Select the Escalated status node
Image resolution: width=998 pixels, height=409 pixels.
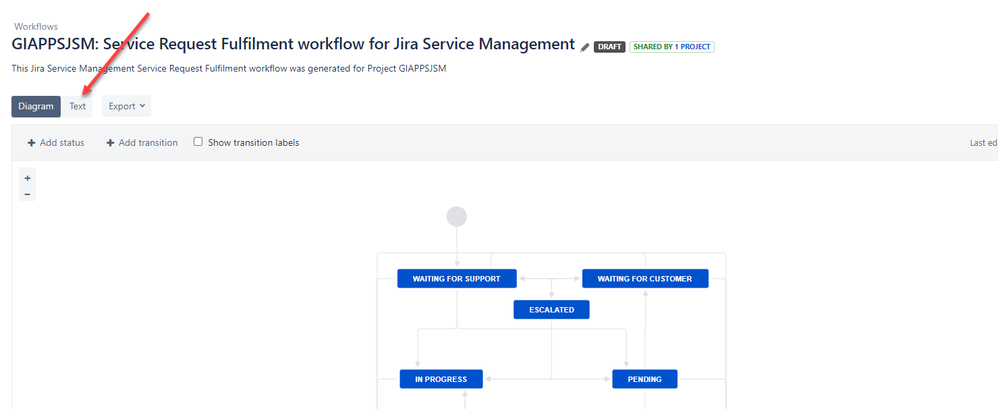click(x=551, y=310)
